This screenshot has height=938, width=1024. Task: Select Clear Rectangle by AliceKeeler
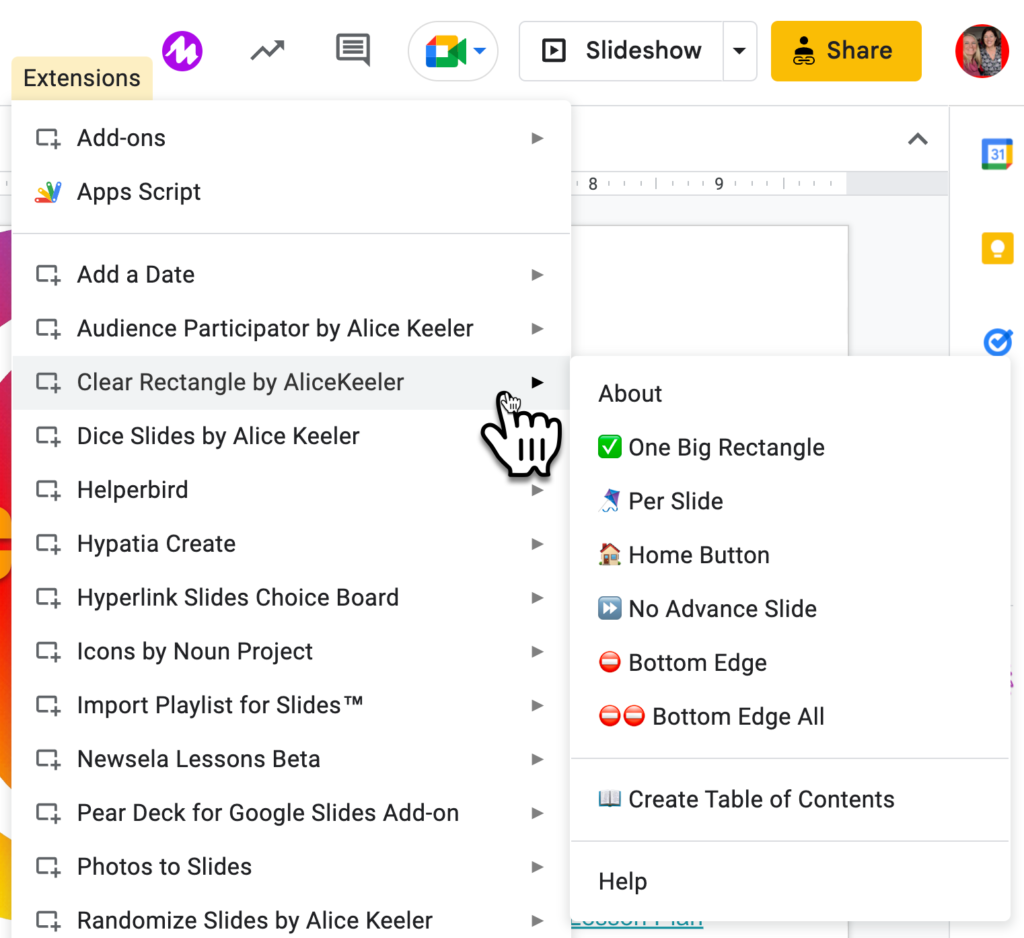click(291, 383)
